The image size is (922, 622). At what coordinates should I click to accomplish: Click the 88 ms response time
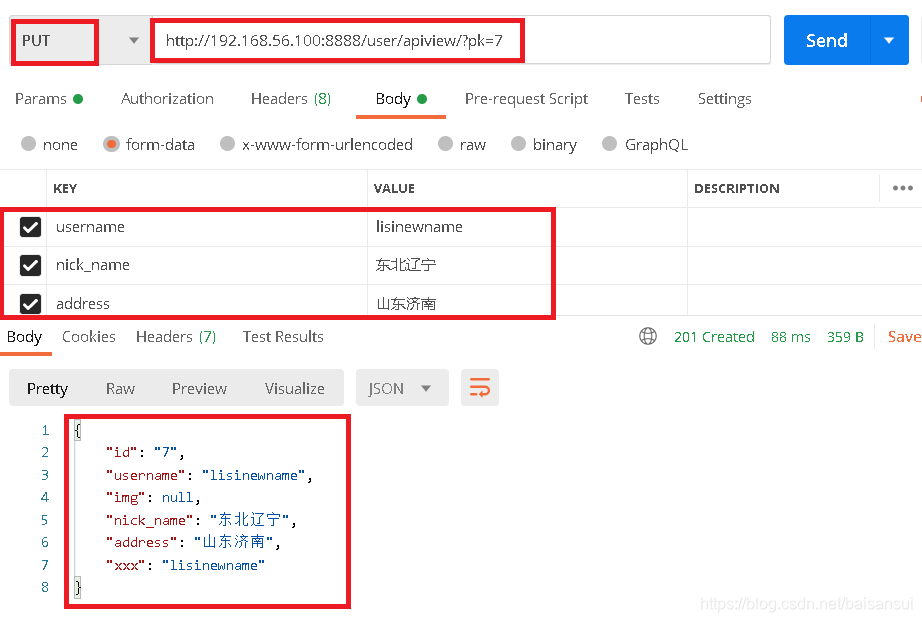(791, 337)
